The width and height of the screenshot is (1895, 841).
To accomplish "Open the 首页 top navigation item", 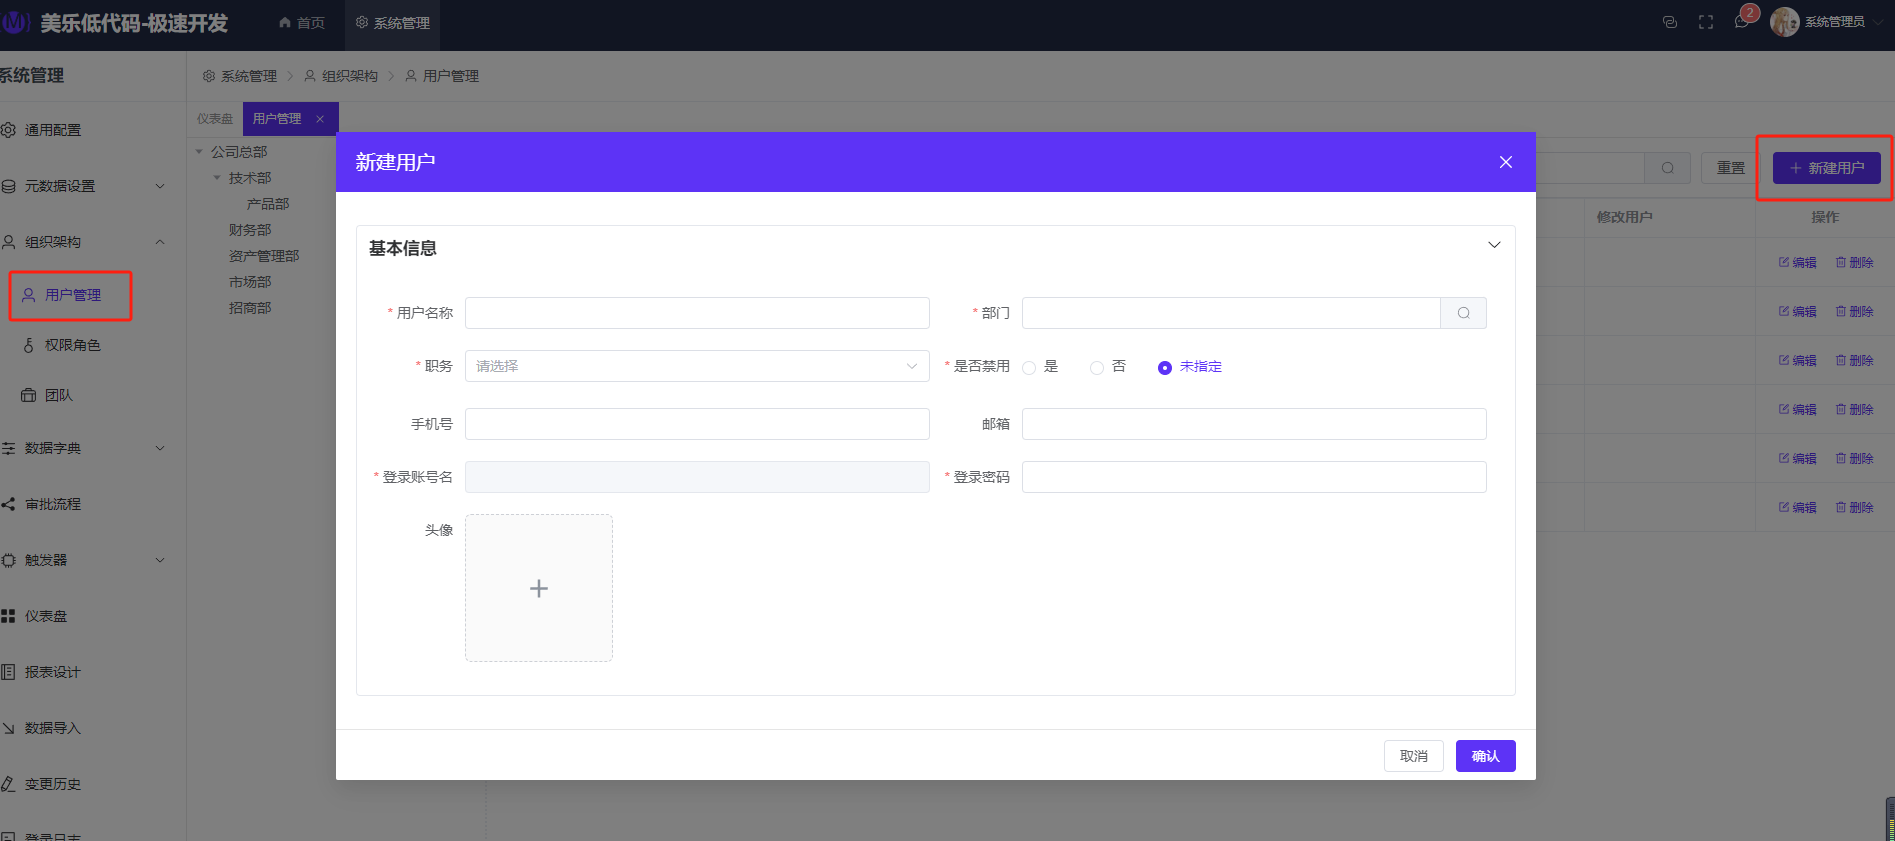I will 302,23.
